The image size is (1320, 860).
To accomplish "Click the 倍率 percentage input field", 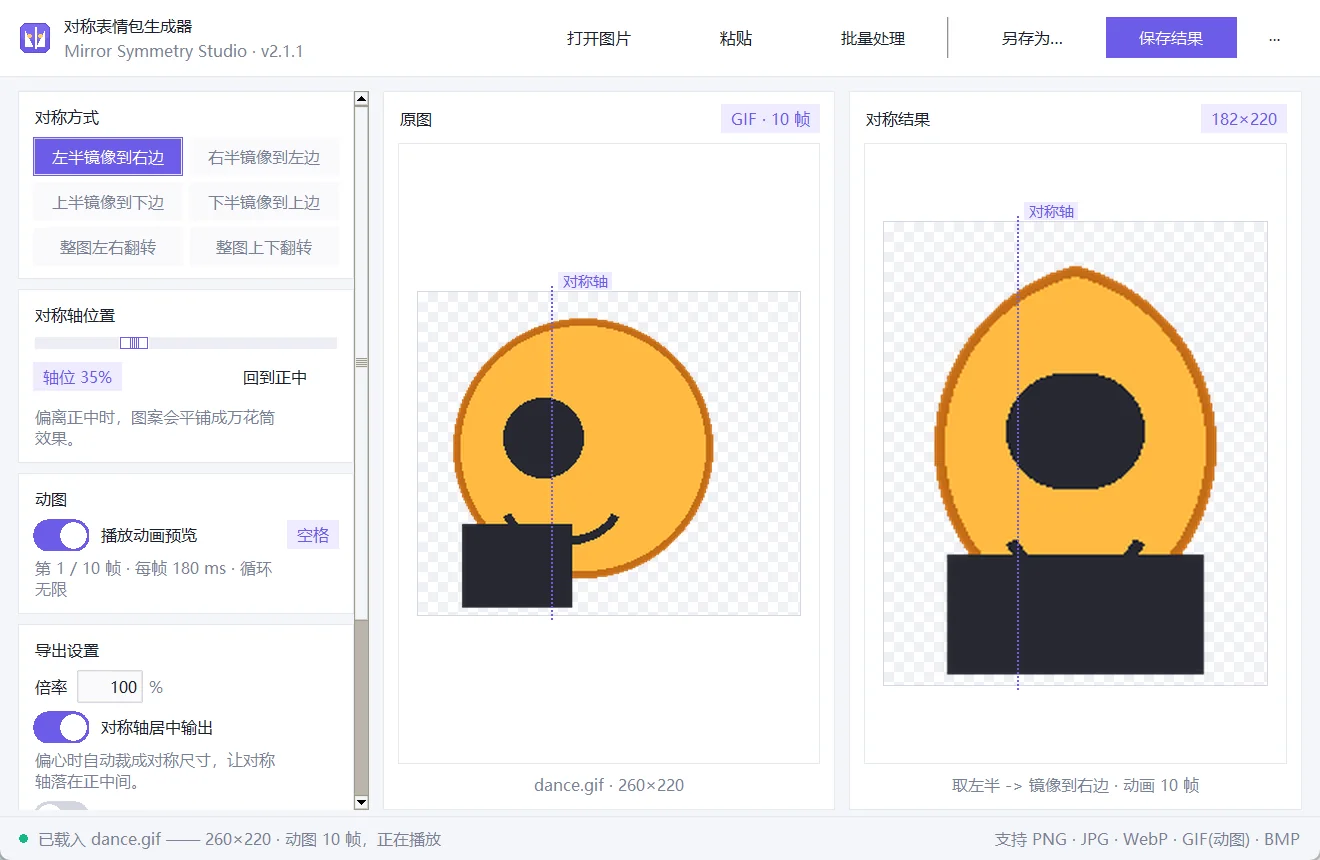I will point(110,687).
